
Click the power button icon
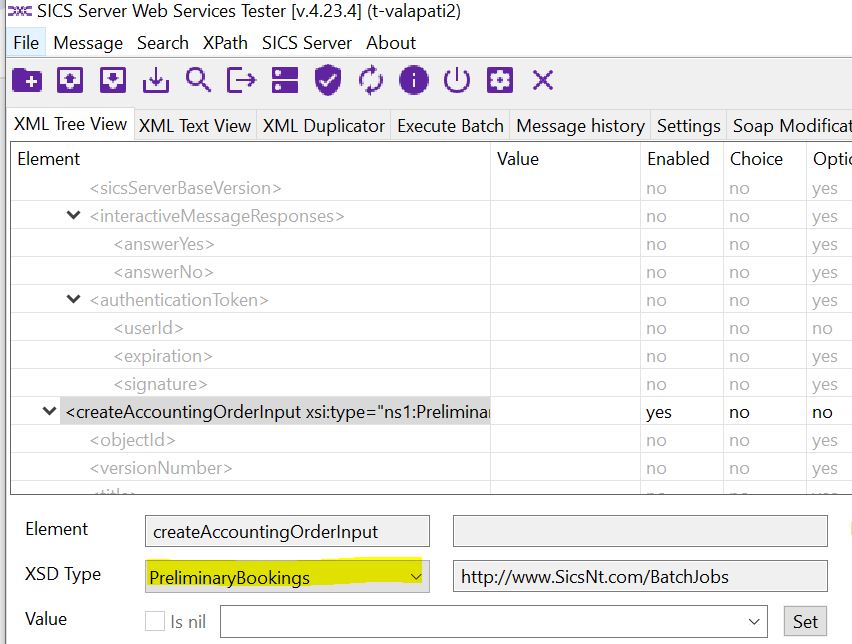[457, 80]
